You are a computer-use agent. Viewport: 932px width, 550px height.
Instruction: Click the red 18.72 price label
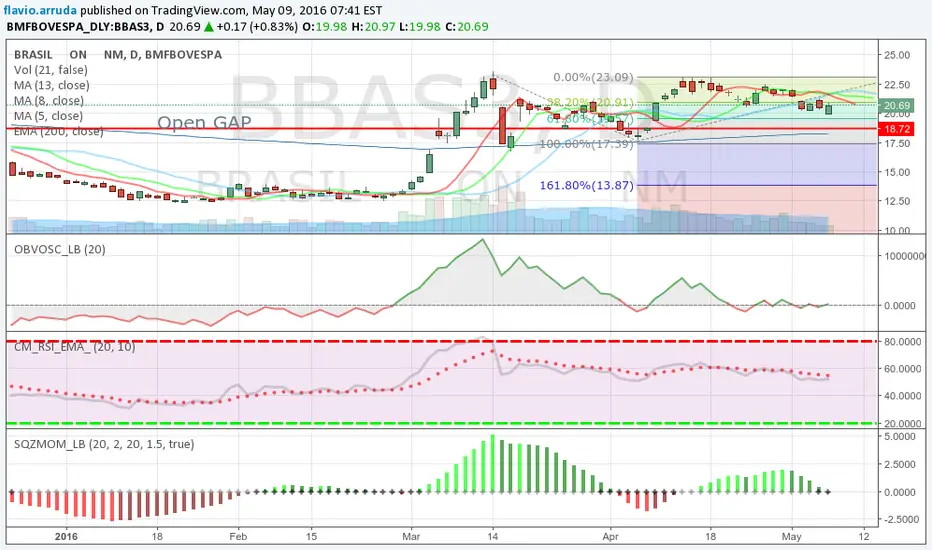click(x=896, y=129)
